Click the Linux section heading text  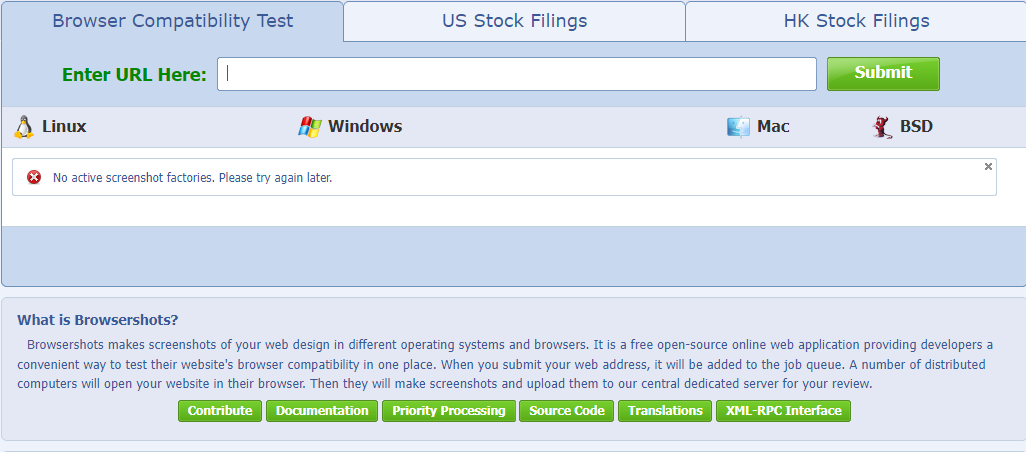[64, 126]
